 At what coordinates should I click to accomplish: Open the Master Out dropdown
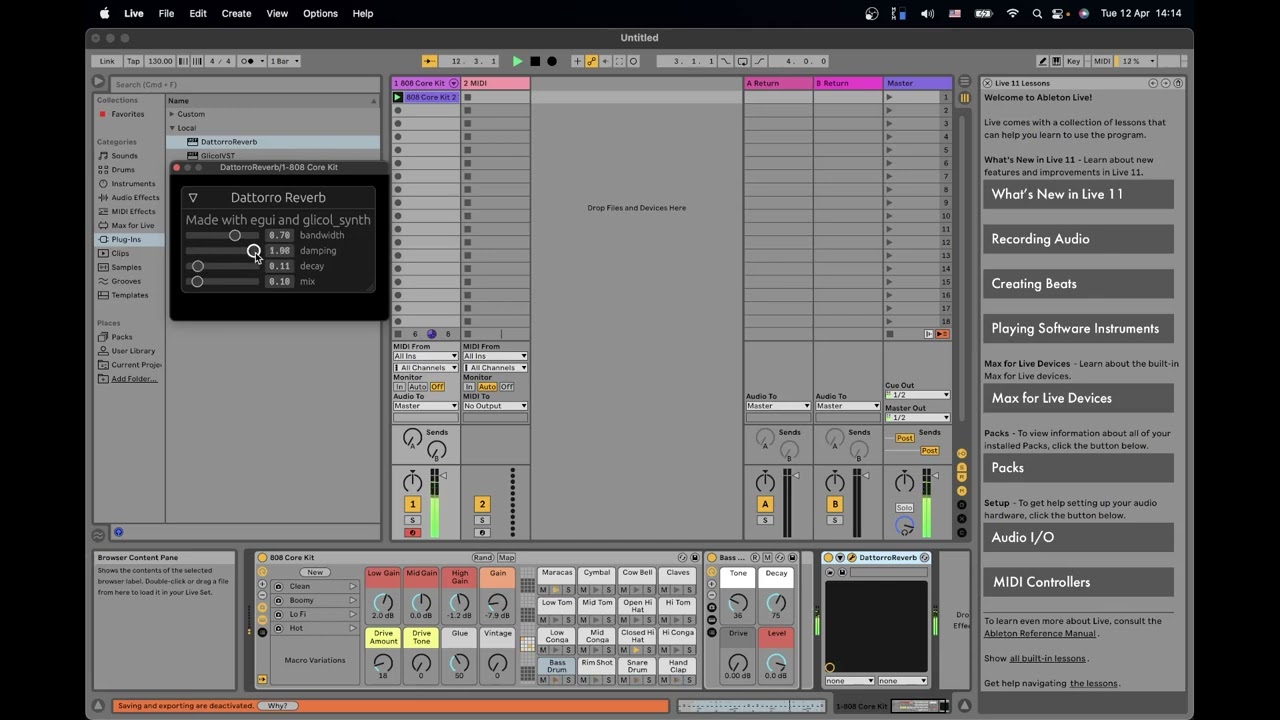918,417
